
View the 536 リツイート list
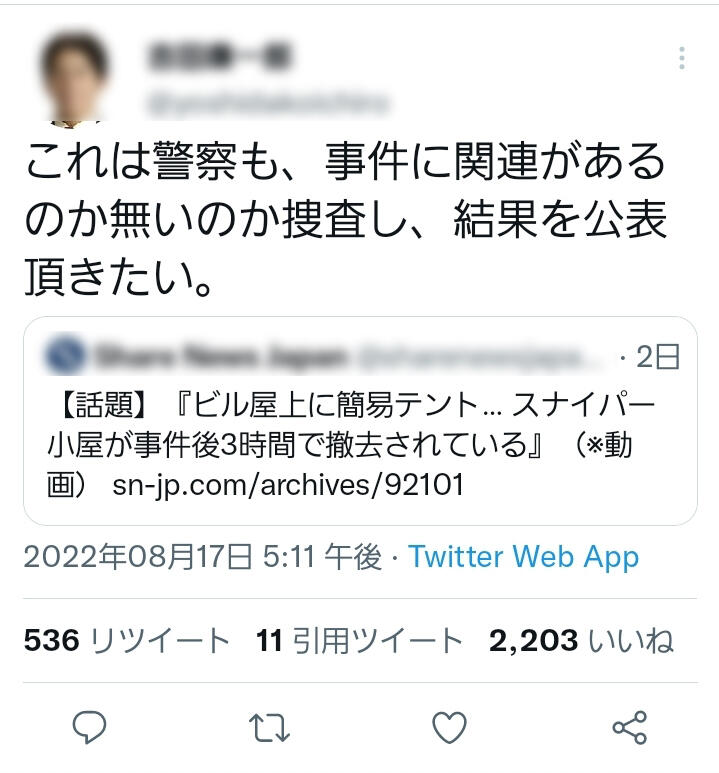pyautogui.click(x=127, y=640)
